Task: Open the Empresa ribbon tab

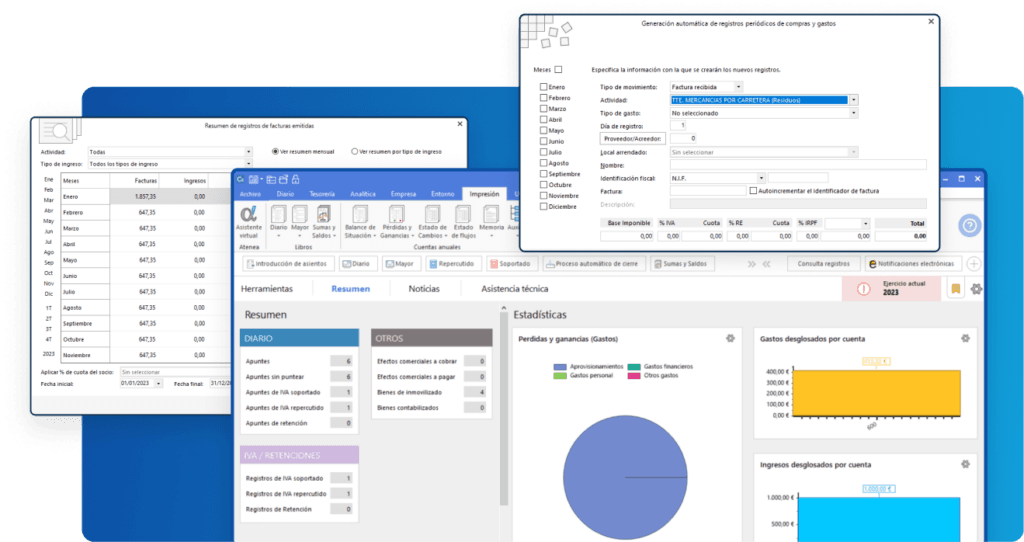Action: pyautogui.click(x=404, y=194)
